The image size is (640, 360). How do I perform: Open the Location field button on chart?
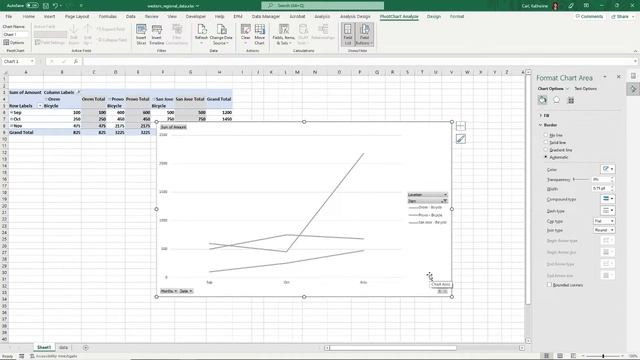(x=427, y=195)
